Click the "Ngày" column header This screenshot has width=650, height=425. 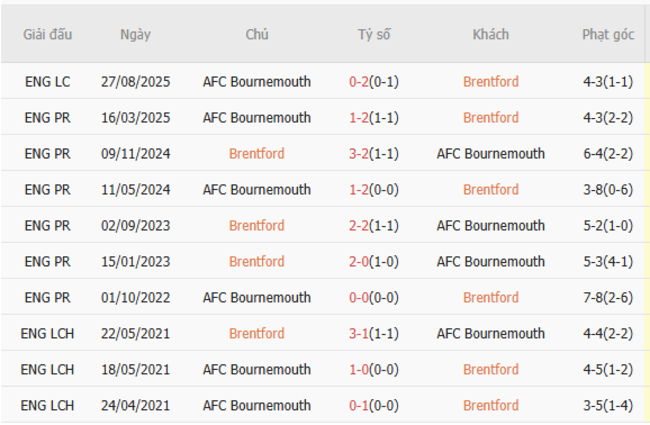point(135,35)
